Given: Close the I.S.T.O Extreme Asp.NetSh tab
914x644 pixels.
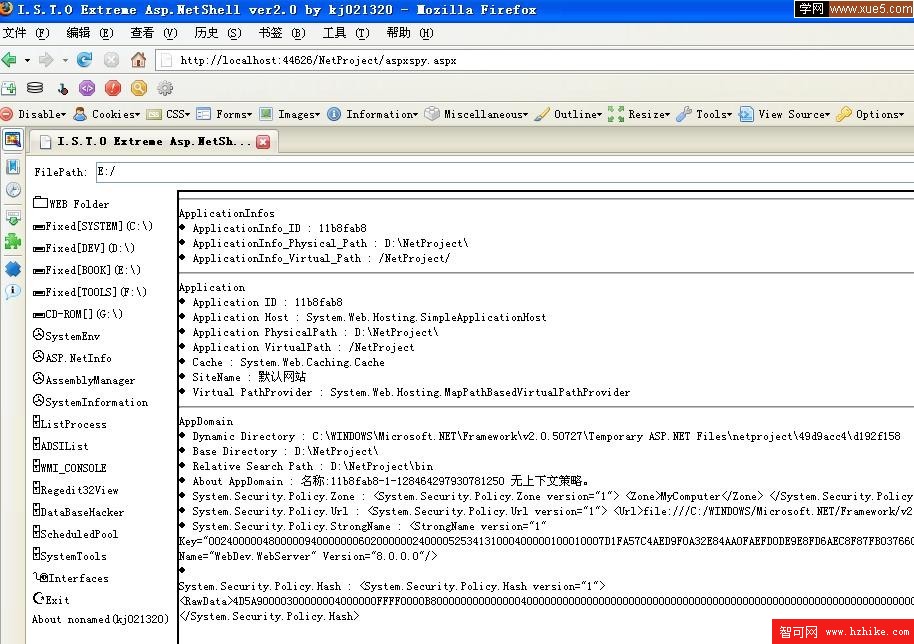Looking at the screenshot, I should click(263, 142).
